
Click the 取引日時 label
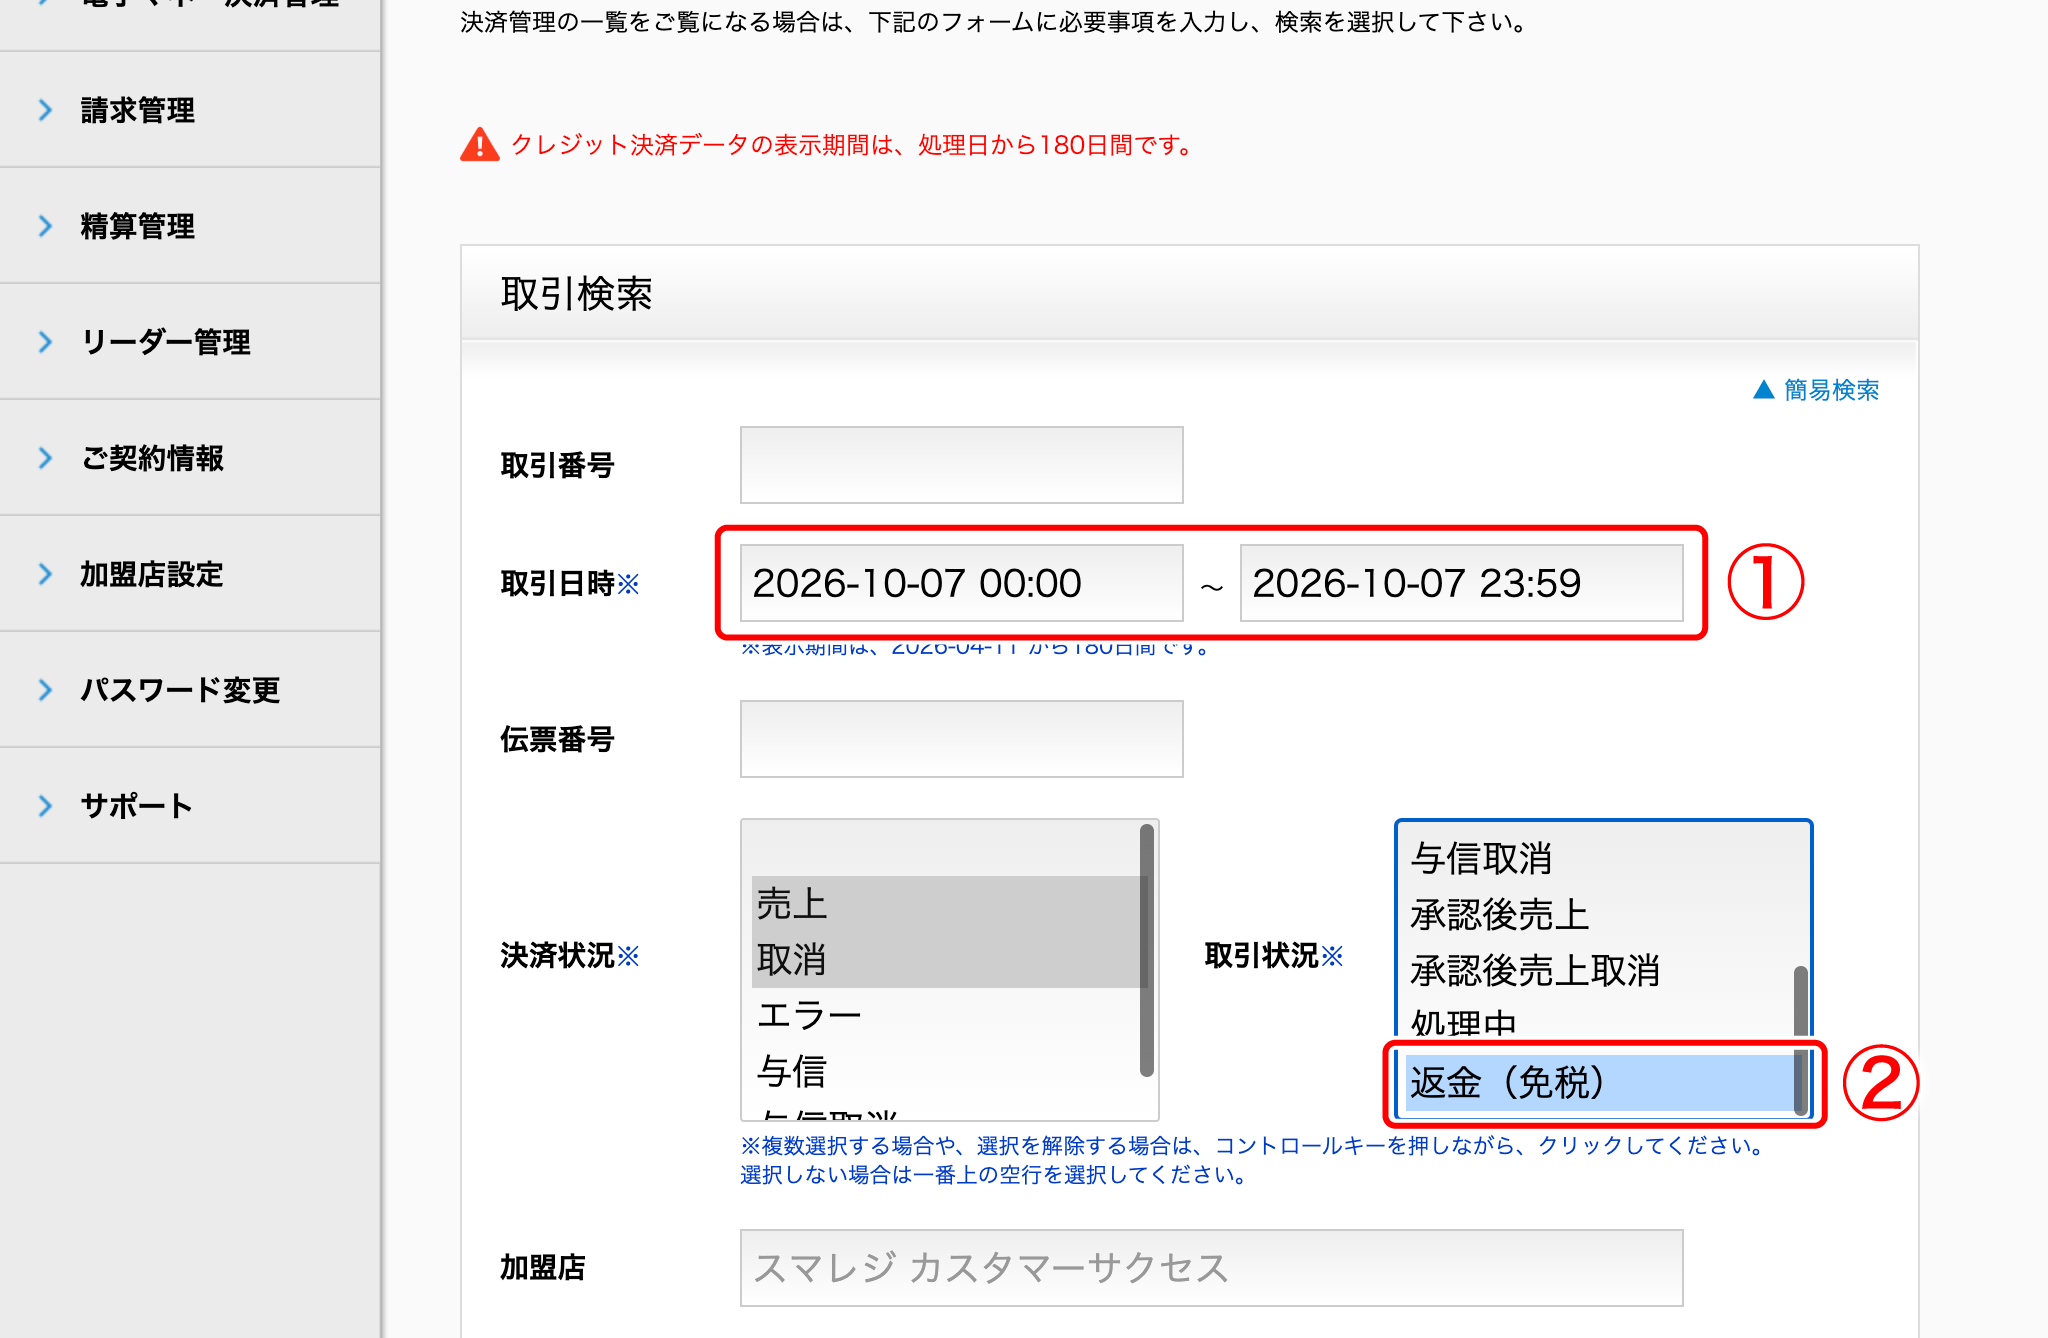coord(569,583)
